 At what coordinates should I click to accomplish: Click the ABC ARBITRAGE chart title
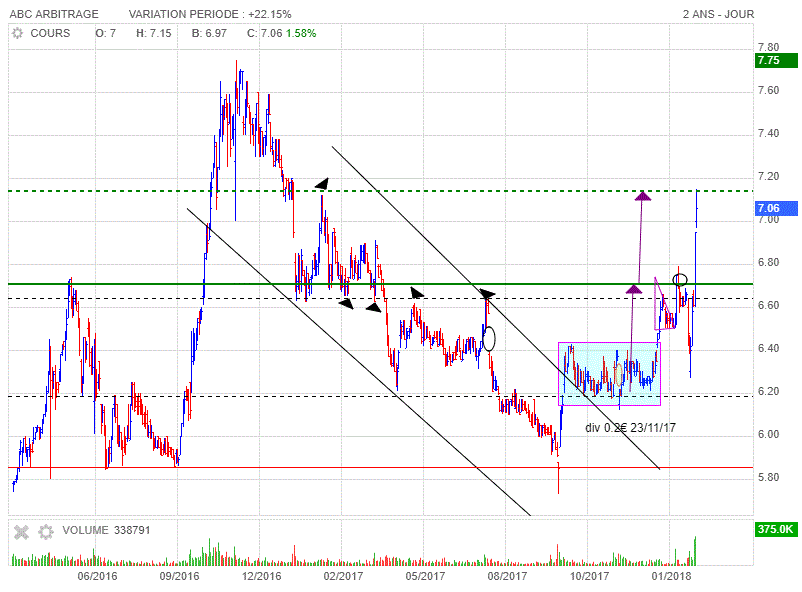[54, 14]
